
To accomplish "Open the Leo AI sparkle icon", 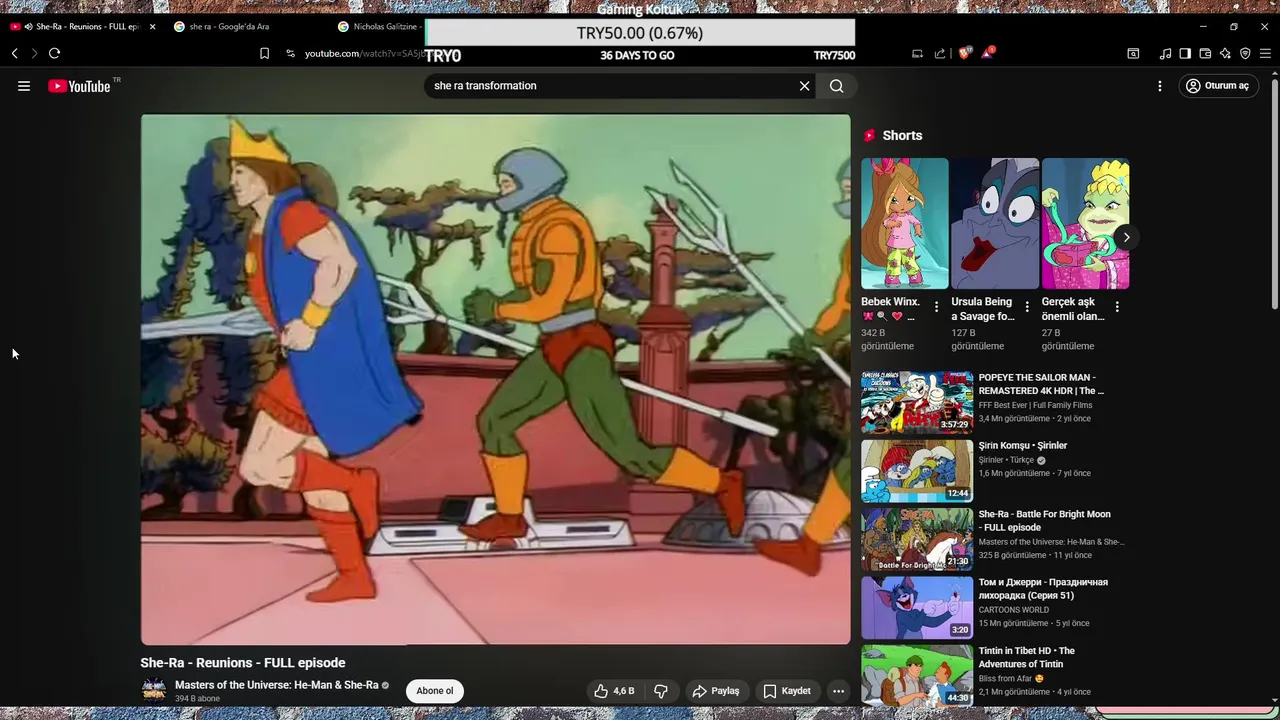I will tap(1225, 53).
